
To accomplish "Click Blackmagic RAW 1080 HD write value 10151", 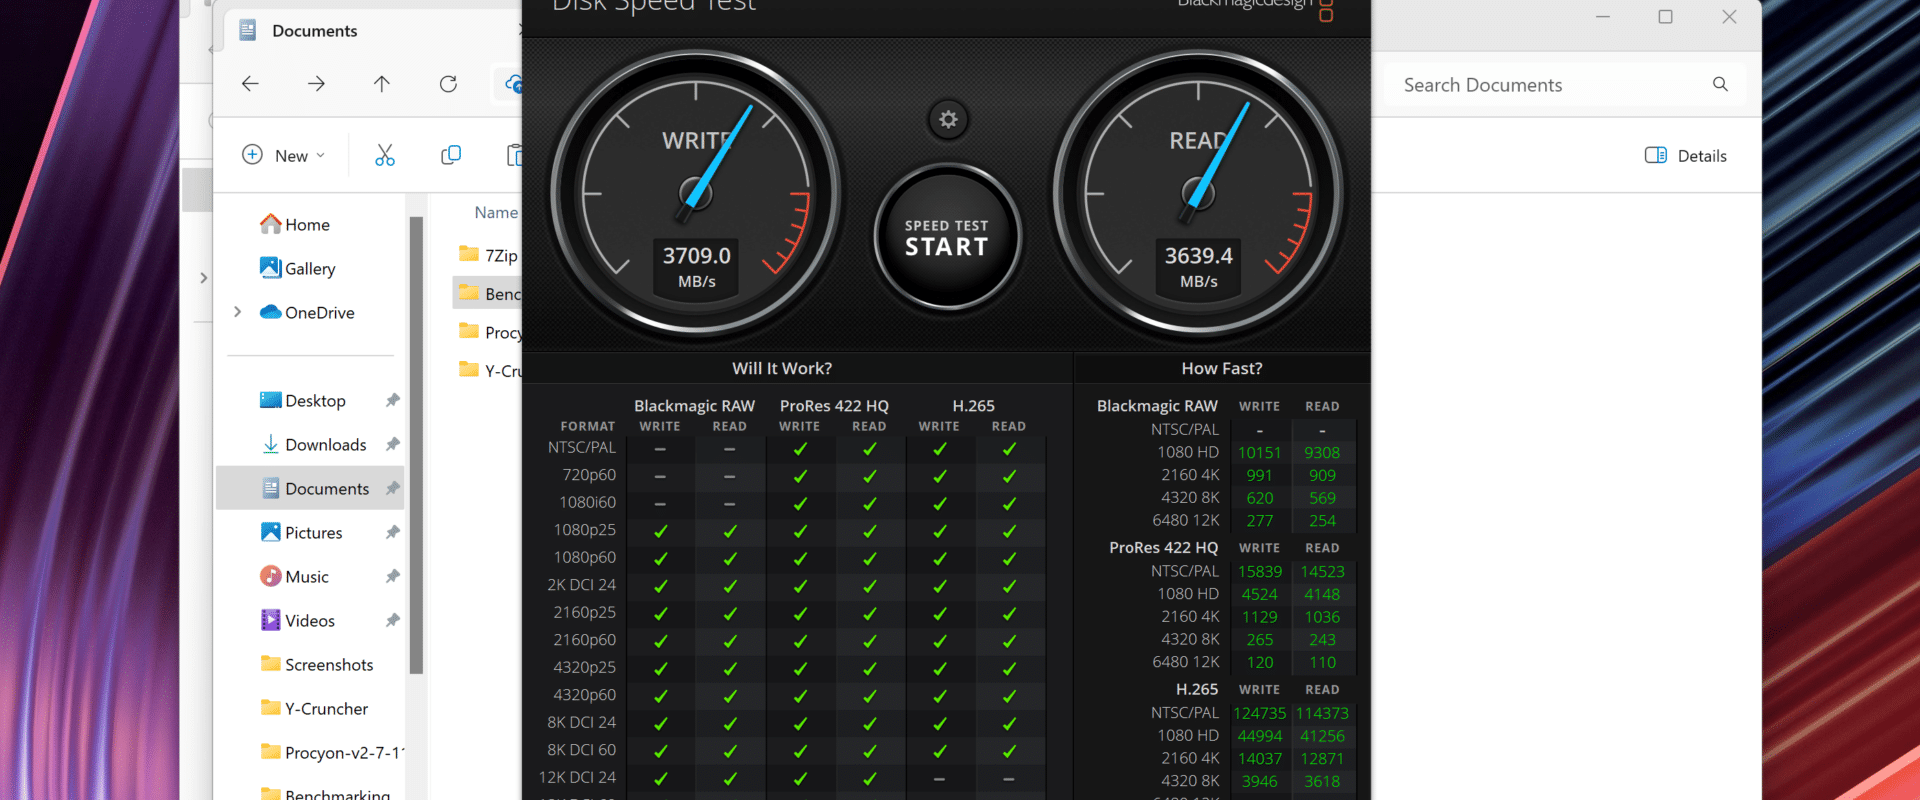I will click(x=1260, y=453).
